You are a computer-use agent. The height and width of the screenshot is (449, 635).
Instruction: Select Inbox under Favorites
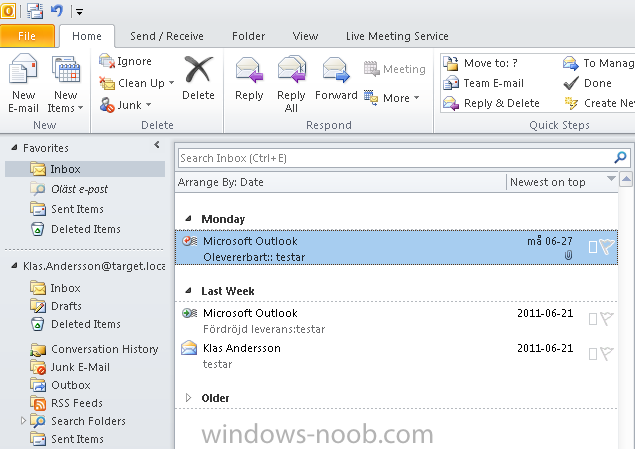85,169
